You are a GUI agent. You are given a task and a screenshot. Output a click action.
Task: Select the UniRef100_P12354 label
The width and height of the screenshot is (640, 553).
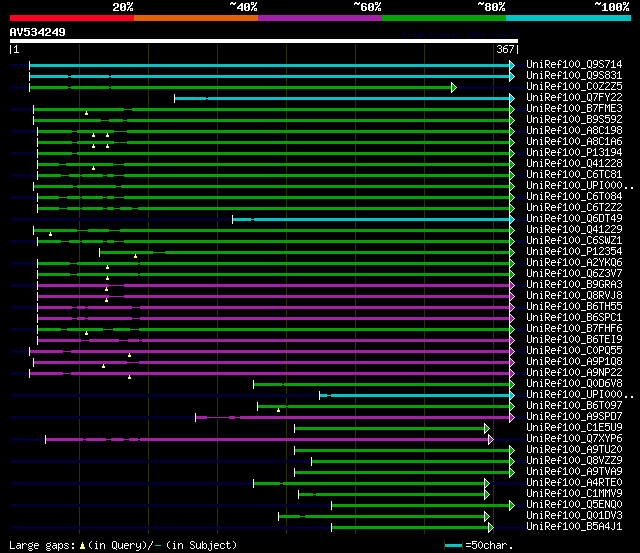pos(574,252)
